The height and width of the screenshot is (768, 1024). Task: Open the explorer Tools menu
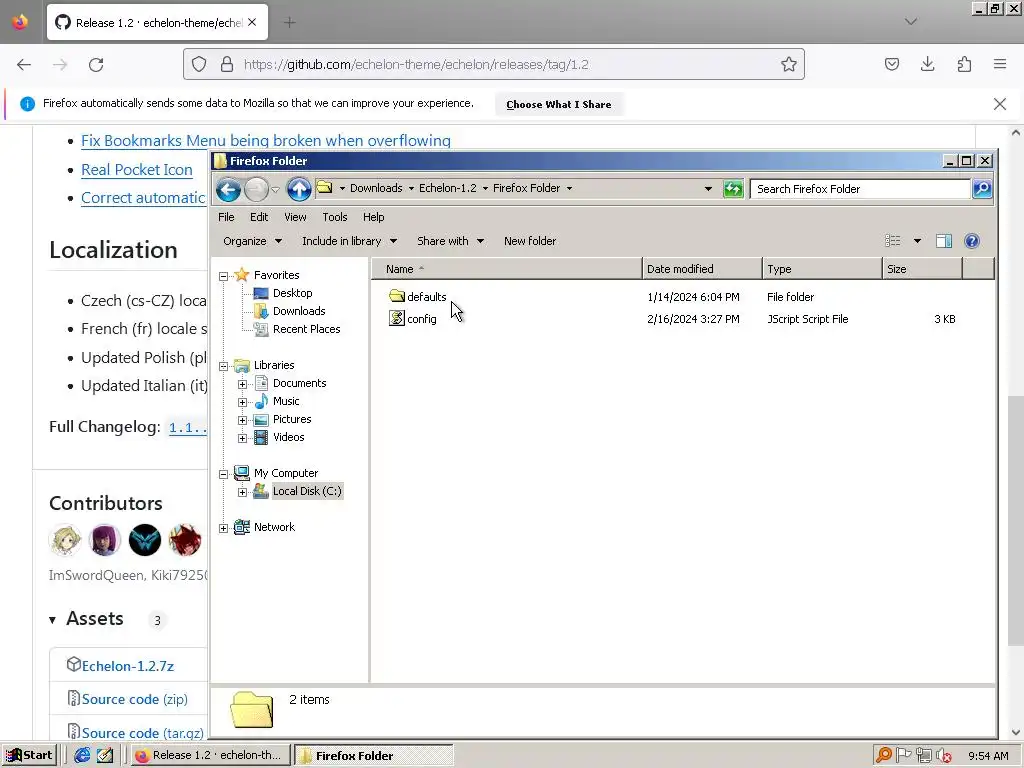[334, 217]
